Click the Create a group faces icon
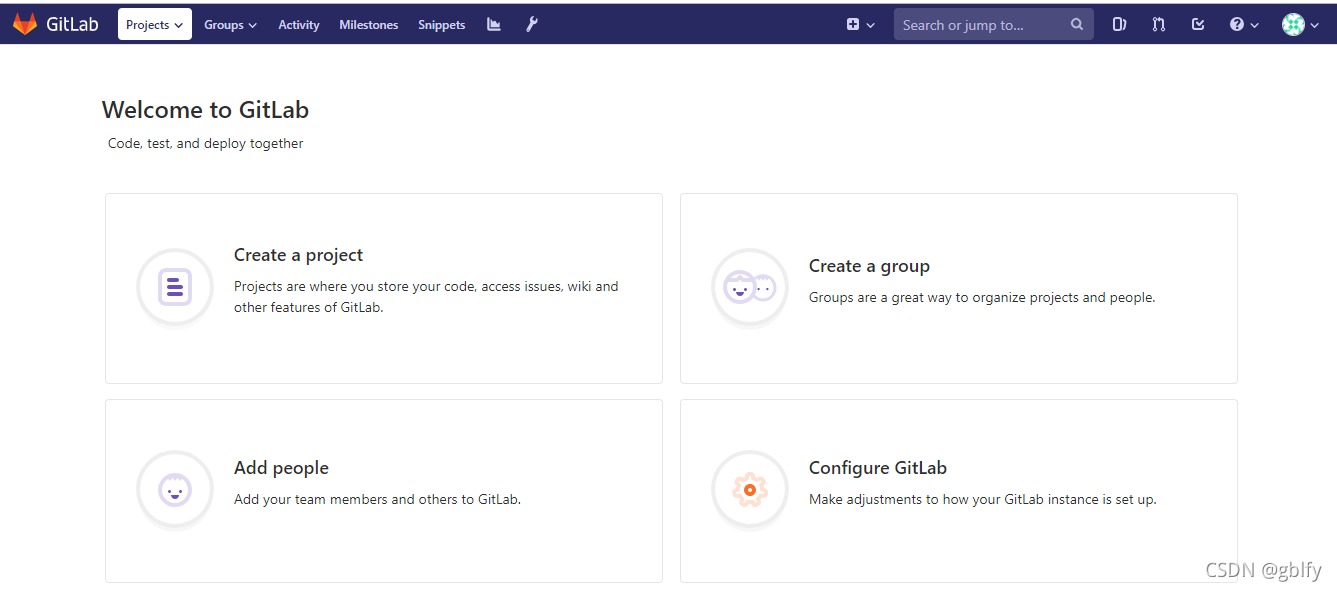 pos(750,288)
